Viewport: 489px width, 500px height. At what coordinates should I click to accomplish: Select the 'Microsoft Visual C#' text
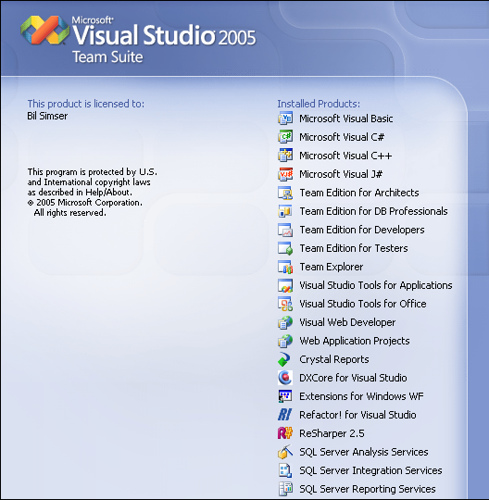(x=342, y=137)
